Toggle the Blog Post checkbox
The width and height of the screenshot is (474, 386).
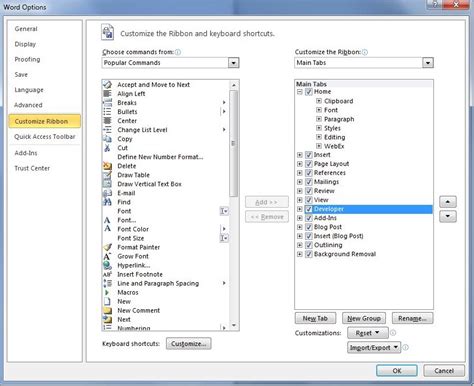click(309, 227)
